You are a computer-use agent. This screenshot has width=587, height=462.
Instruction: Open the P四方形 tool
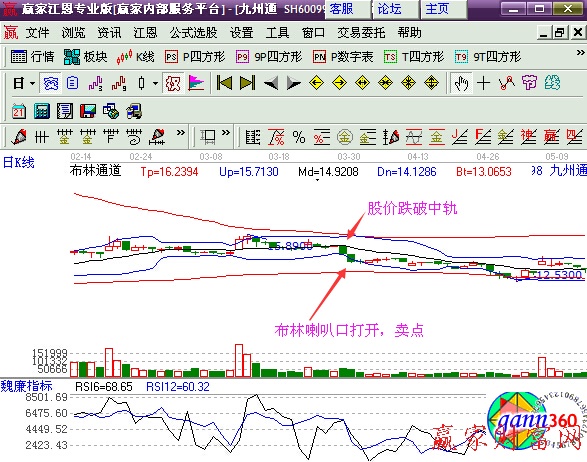pos(195,57)
